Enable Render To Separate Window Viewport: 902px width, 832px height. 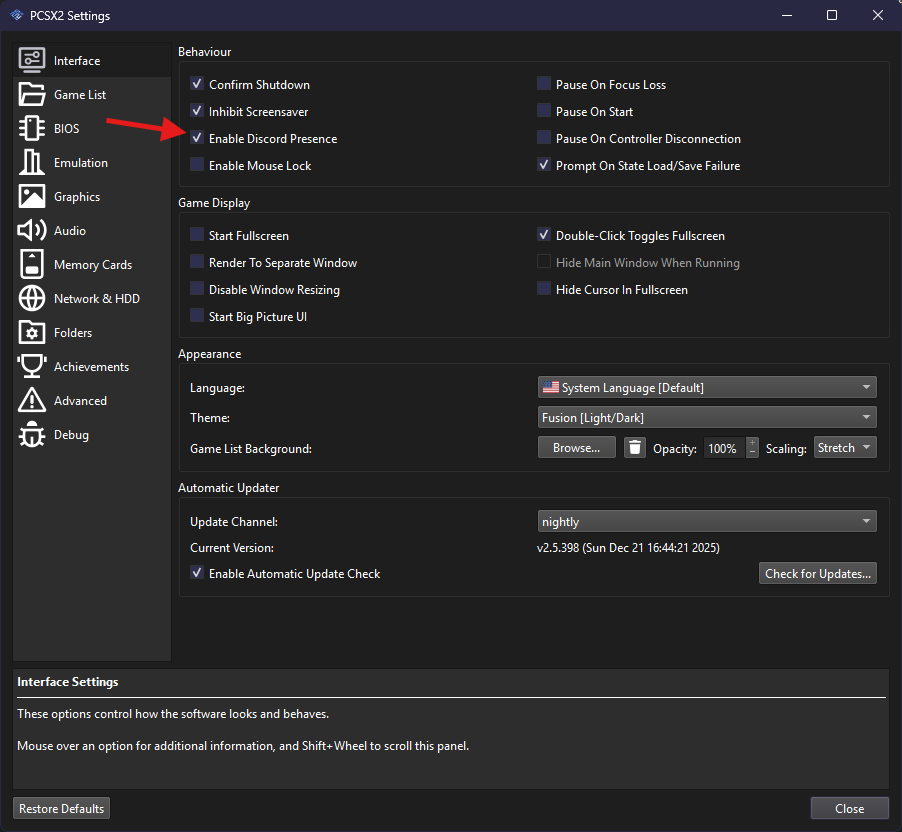(197, 262)
